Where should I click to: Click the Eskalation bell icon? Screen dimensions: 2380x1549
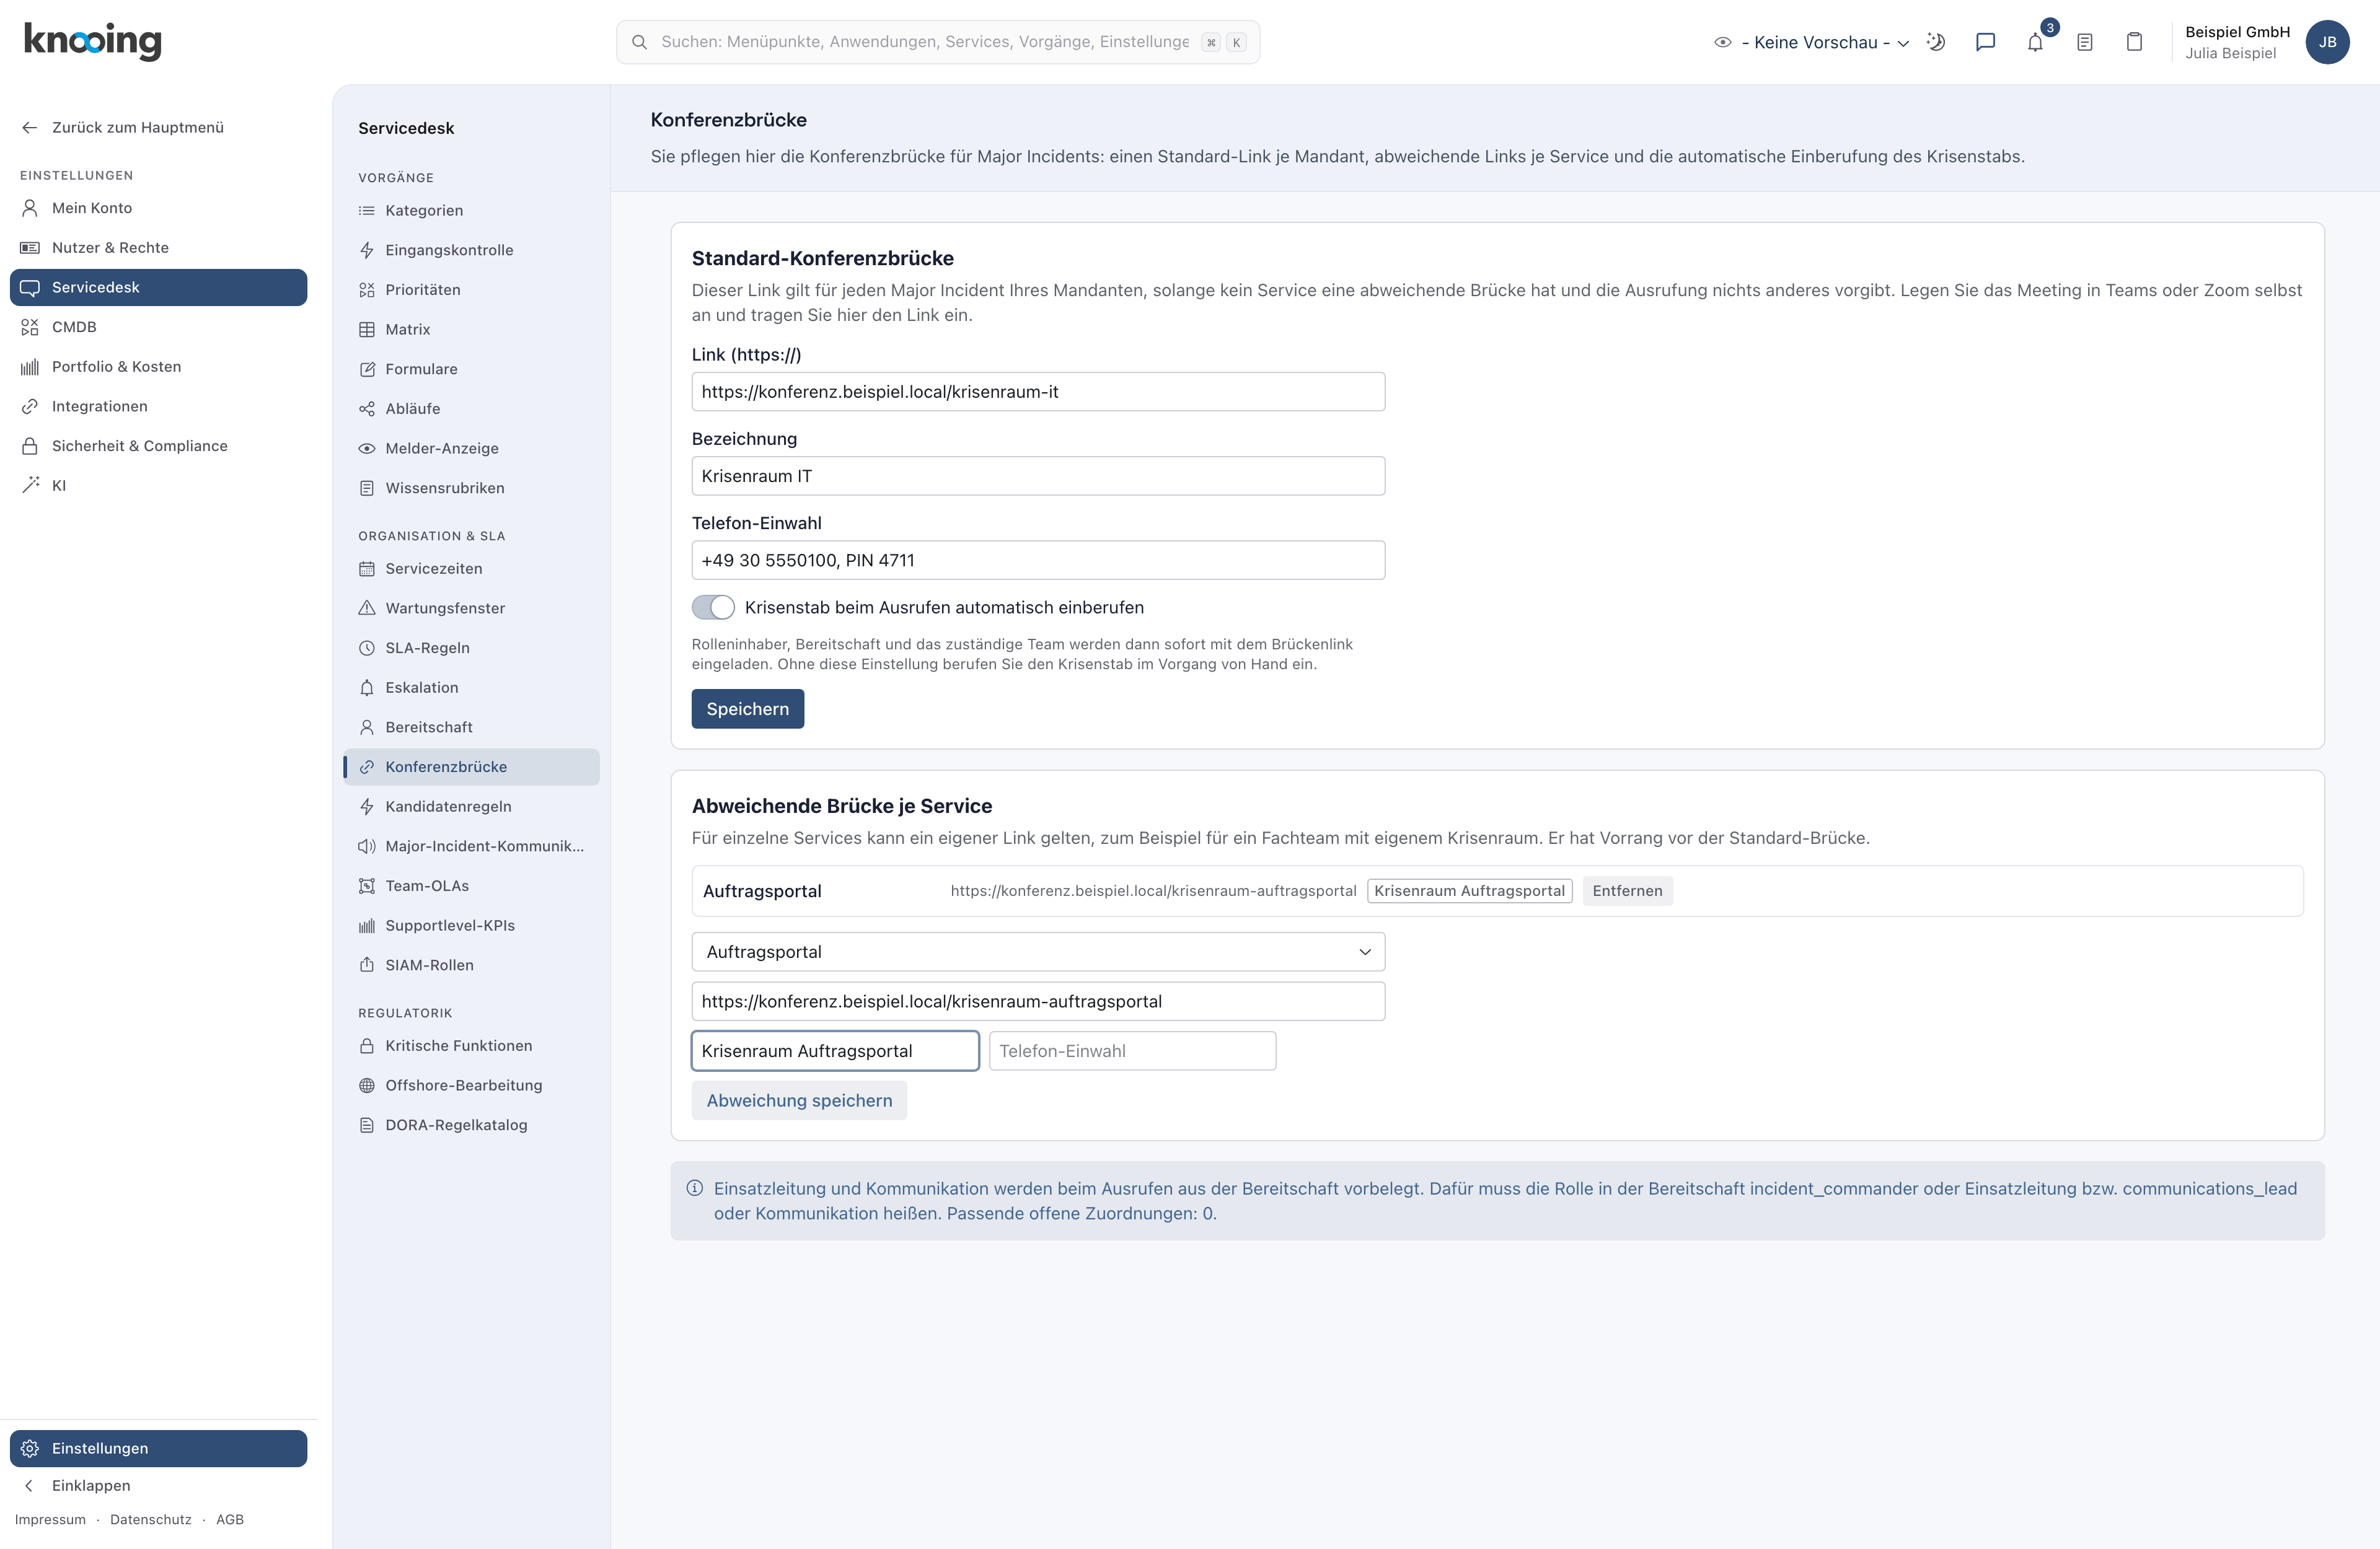pos(367,687)
